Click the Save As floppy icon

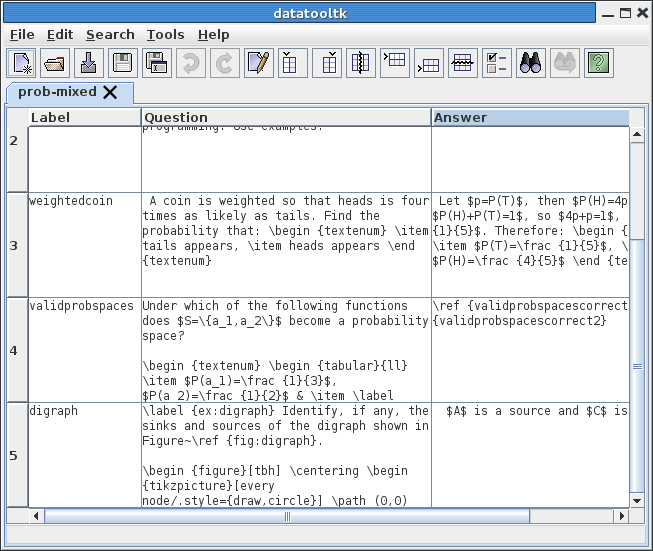(x=157, y=63)
